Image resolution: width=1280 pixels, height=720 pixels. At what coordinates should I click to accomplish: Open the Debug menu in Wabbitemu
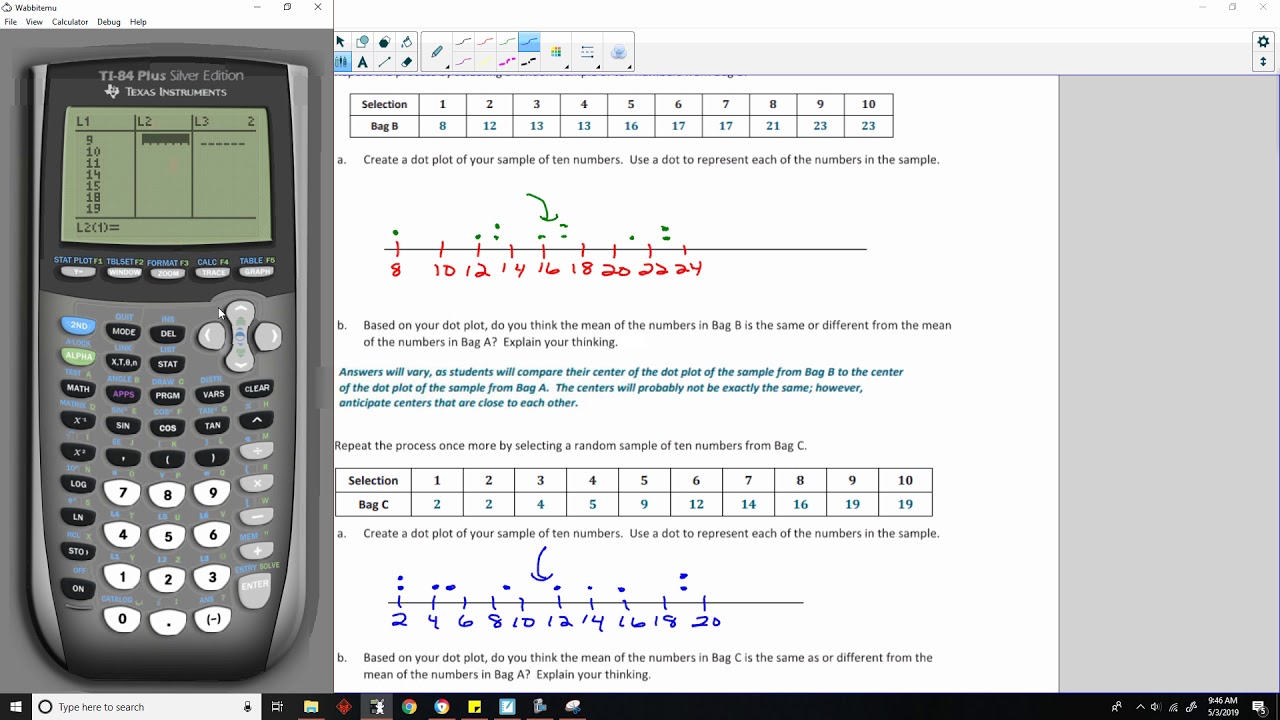click(109, 22)
